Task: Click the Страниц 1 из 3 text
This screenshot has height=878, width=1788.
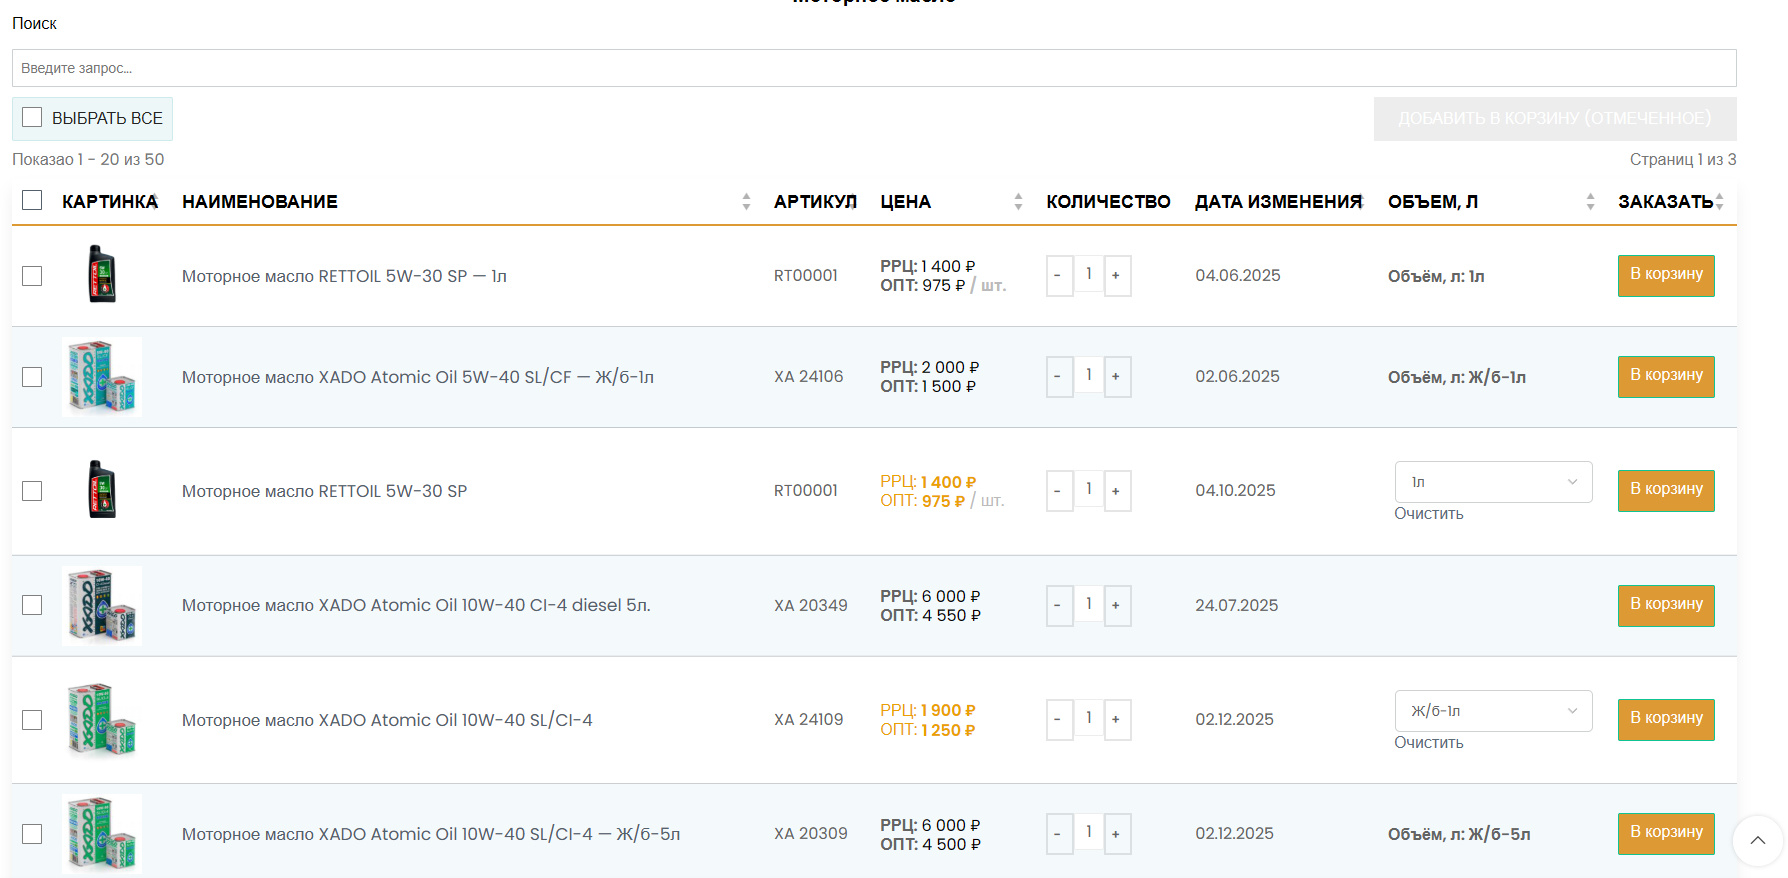Action: point(1683,160)
